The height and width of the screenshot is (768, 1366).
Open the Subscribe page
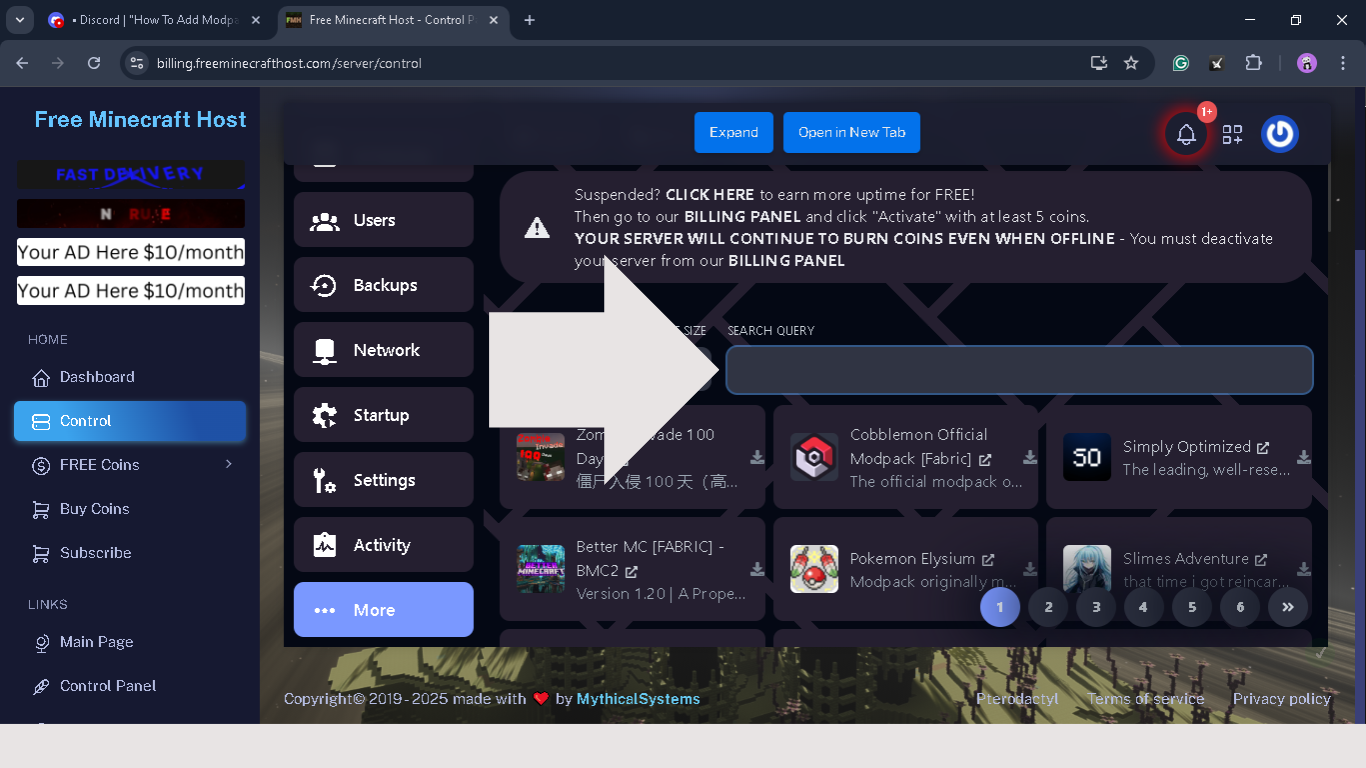coord(130,553)
